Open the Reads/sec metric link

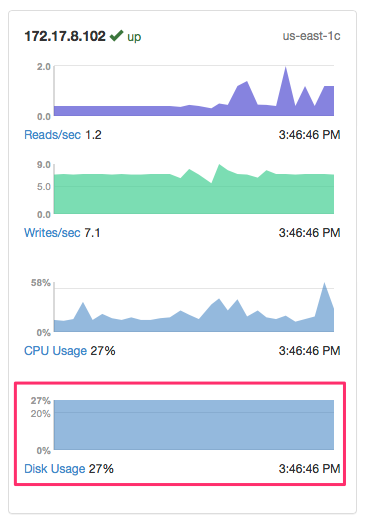pos(53,135)
